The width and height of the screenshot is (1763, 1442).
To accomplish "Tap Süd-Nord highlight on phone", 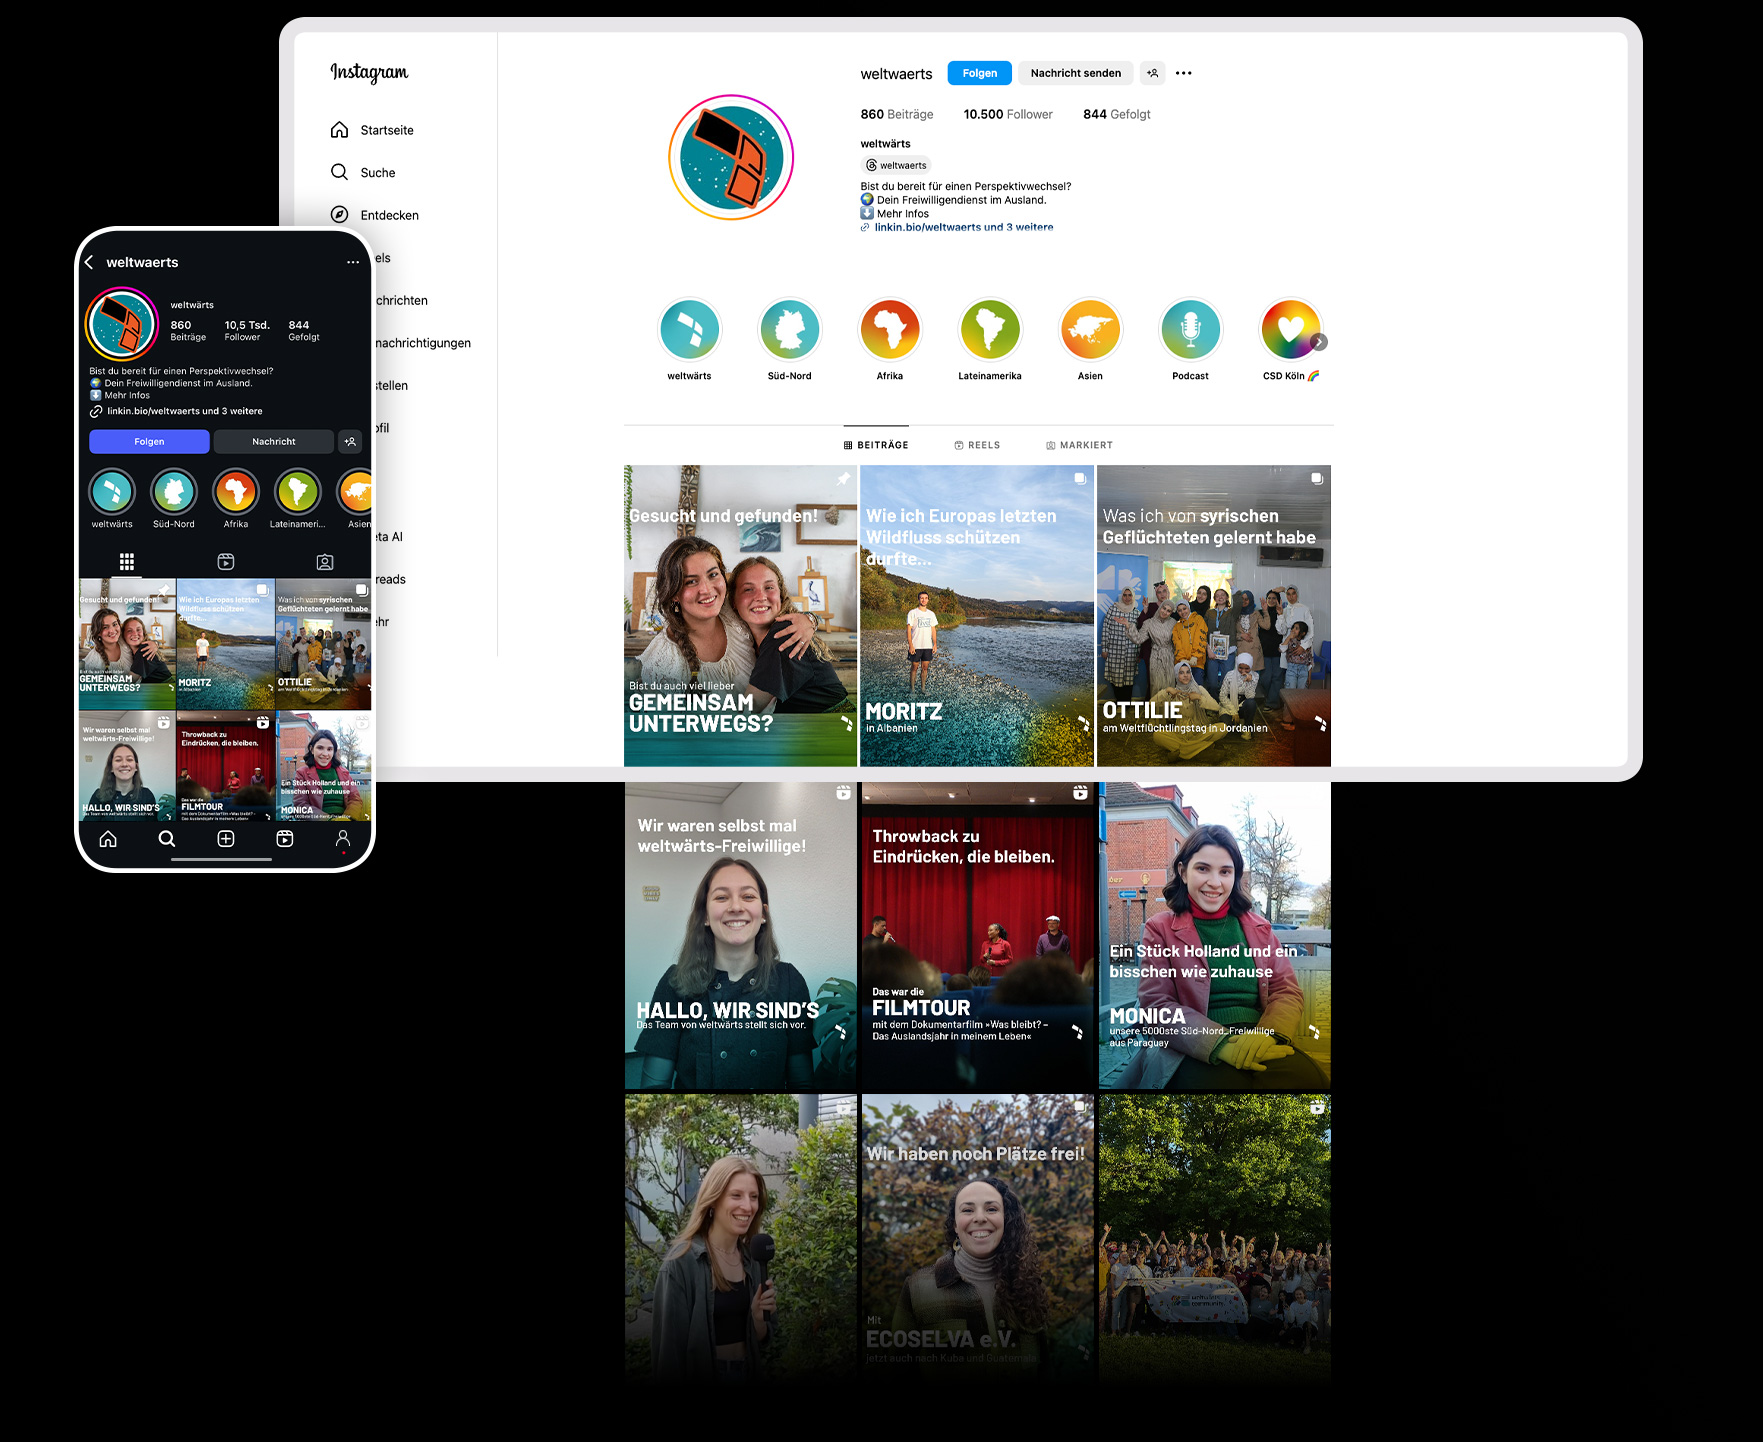I will (x=174, y=498).
